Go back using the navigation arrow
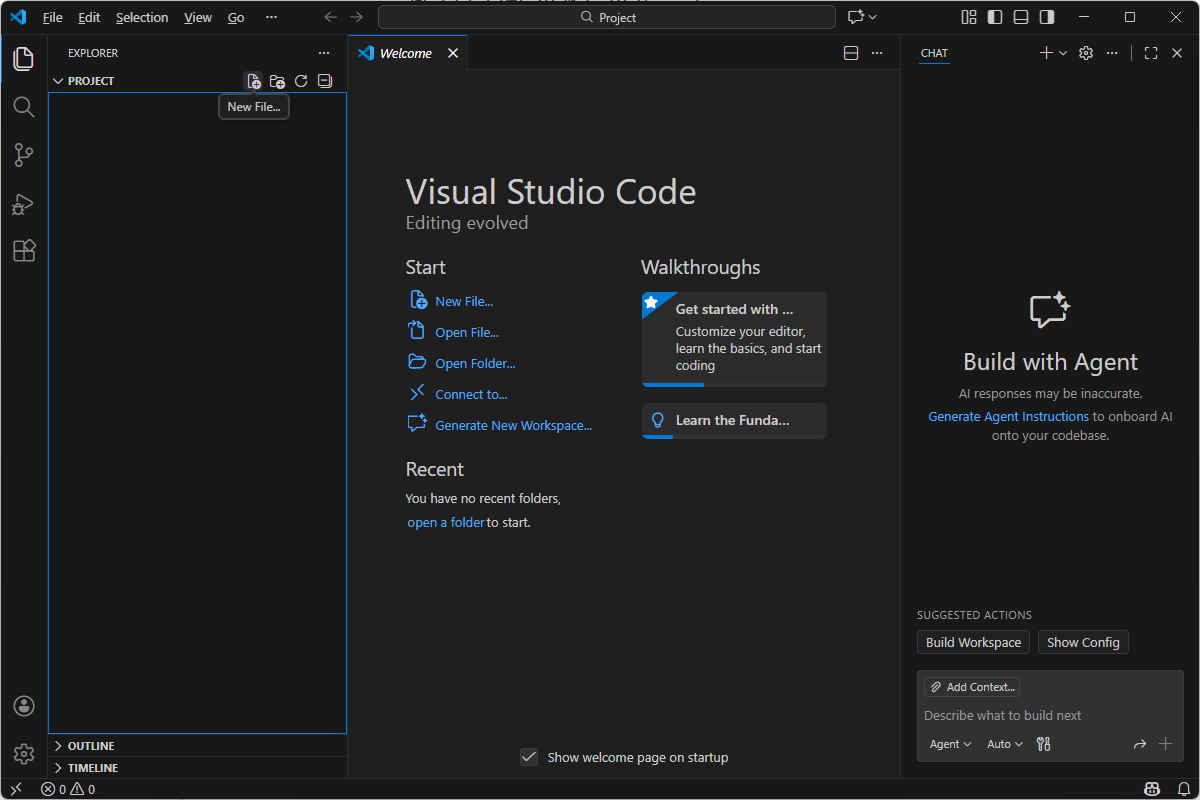The height and width of the screenshot is (800, 1200). (331, 17)
